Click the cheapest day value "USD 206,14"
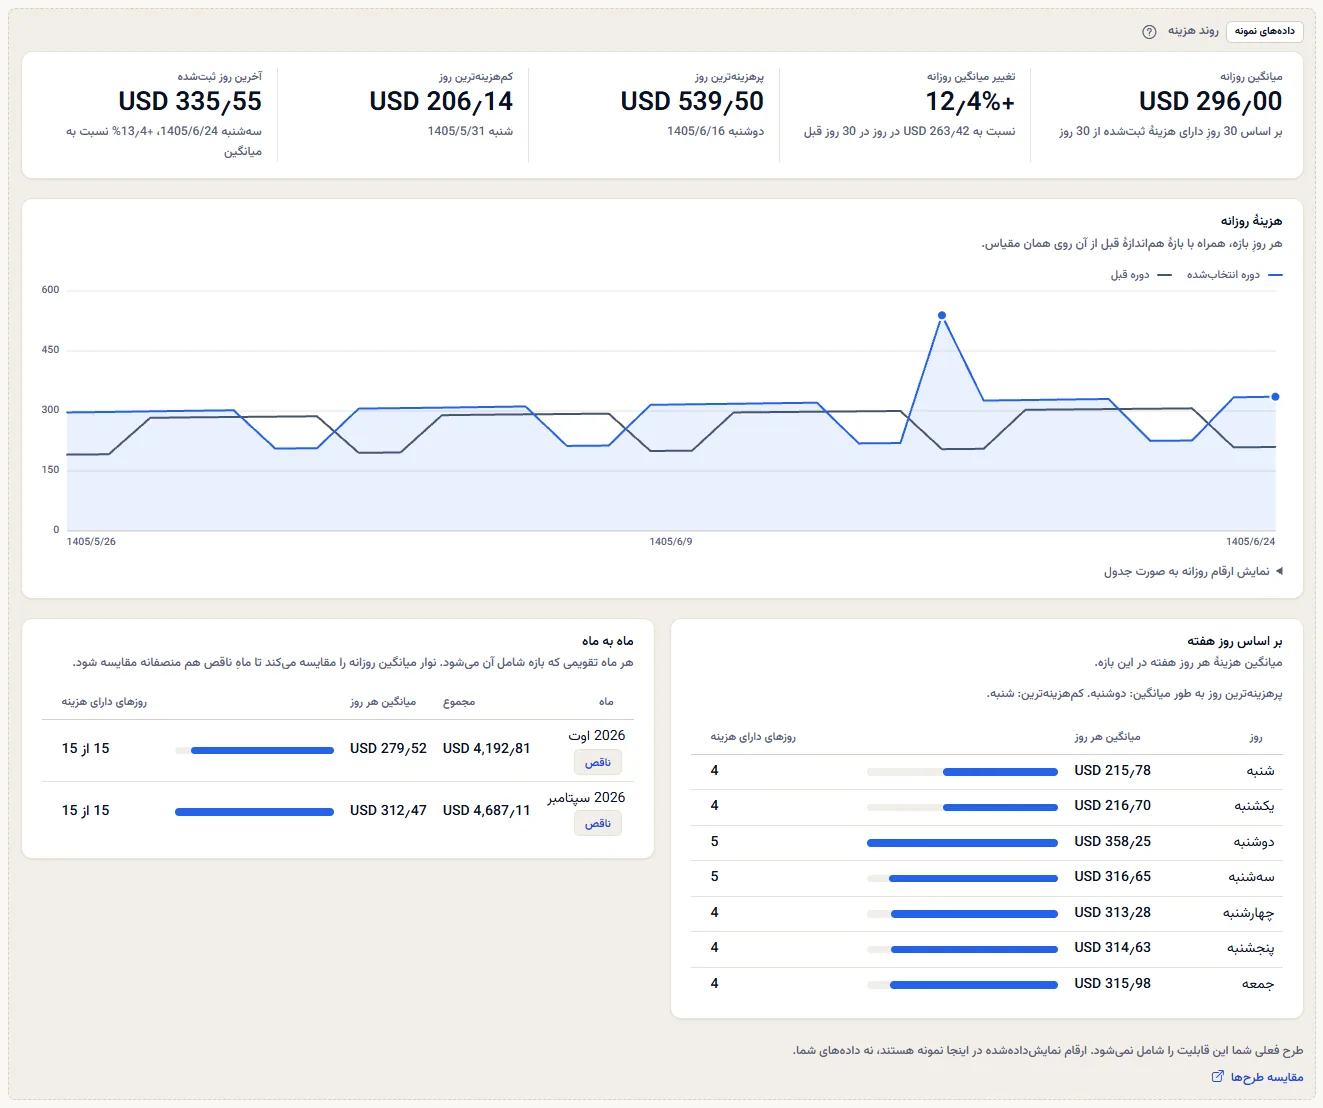Image resolution: width=1323 pixels, height=1108 pixels. [441, 101]
